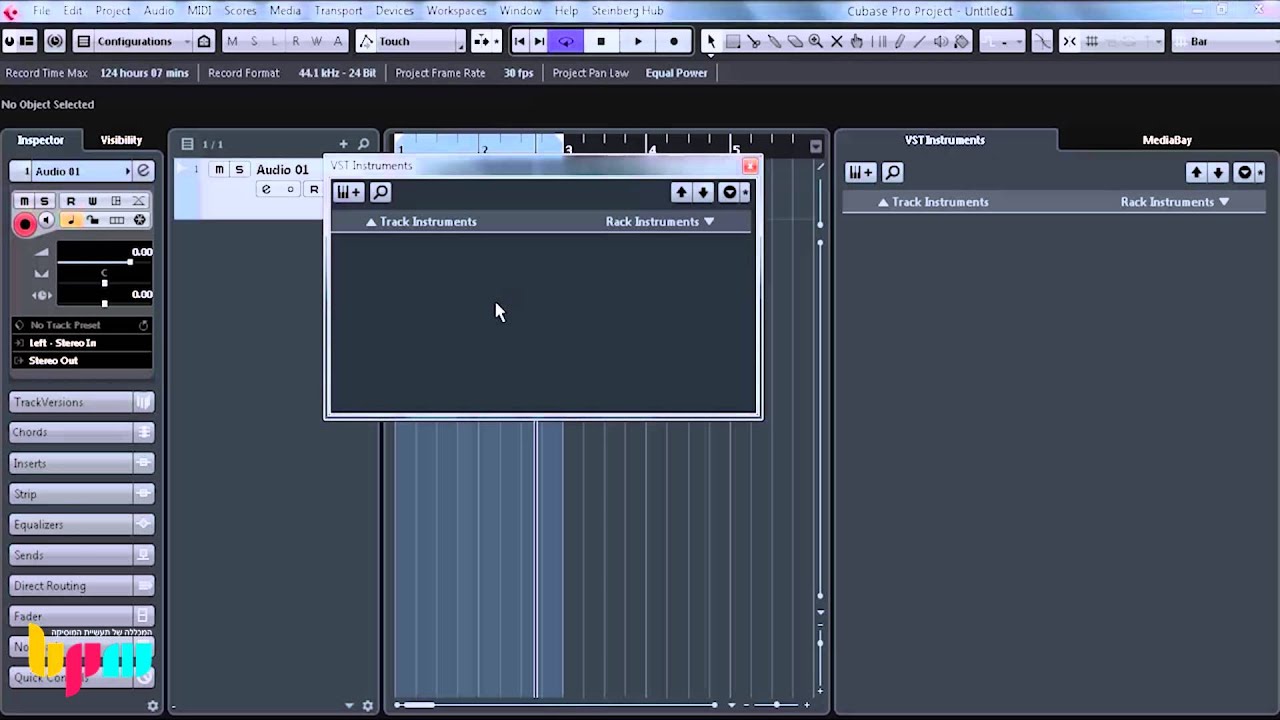Screen dimensions: 1280x720
Task: Open the Transport menu
Action: pyautogui.click(x=338, y=10)
